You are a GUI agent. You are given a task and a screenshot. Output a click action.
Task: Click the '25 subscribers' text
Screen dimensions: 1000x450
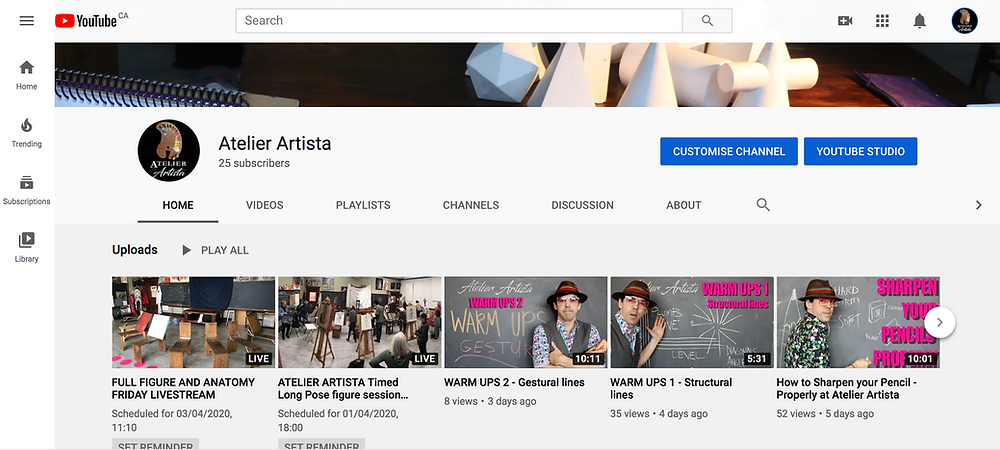click(254, 163)
